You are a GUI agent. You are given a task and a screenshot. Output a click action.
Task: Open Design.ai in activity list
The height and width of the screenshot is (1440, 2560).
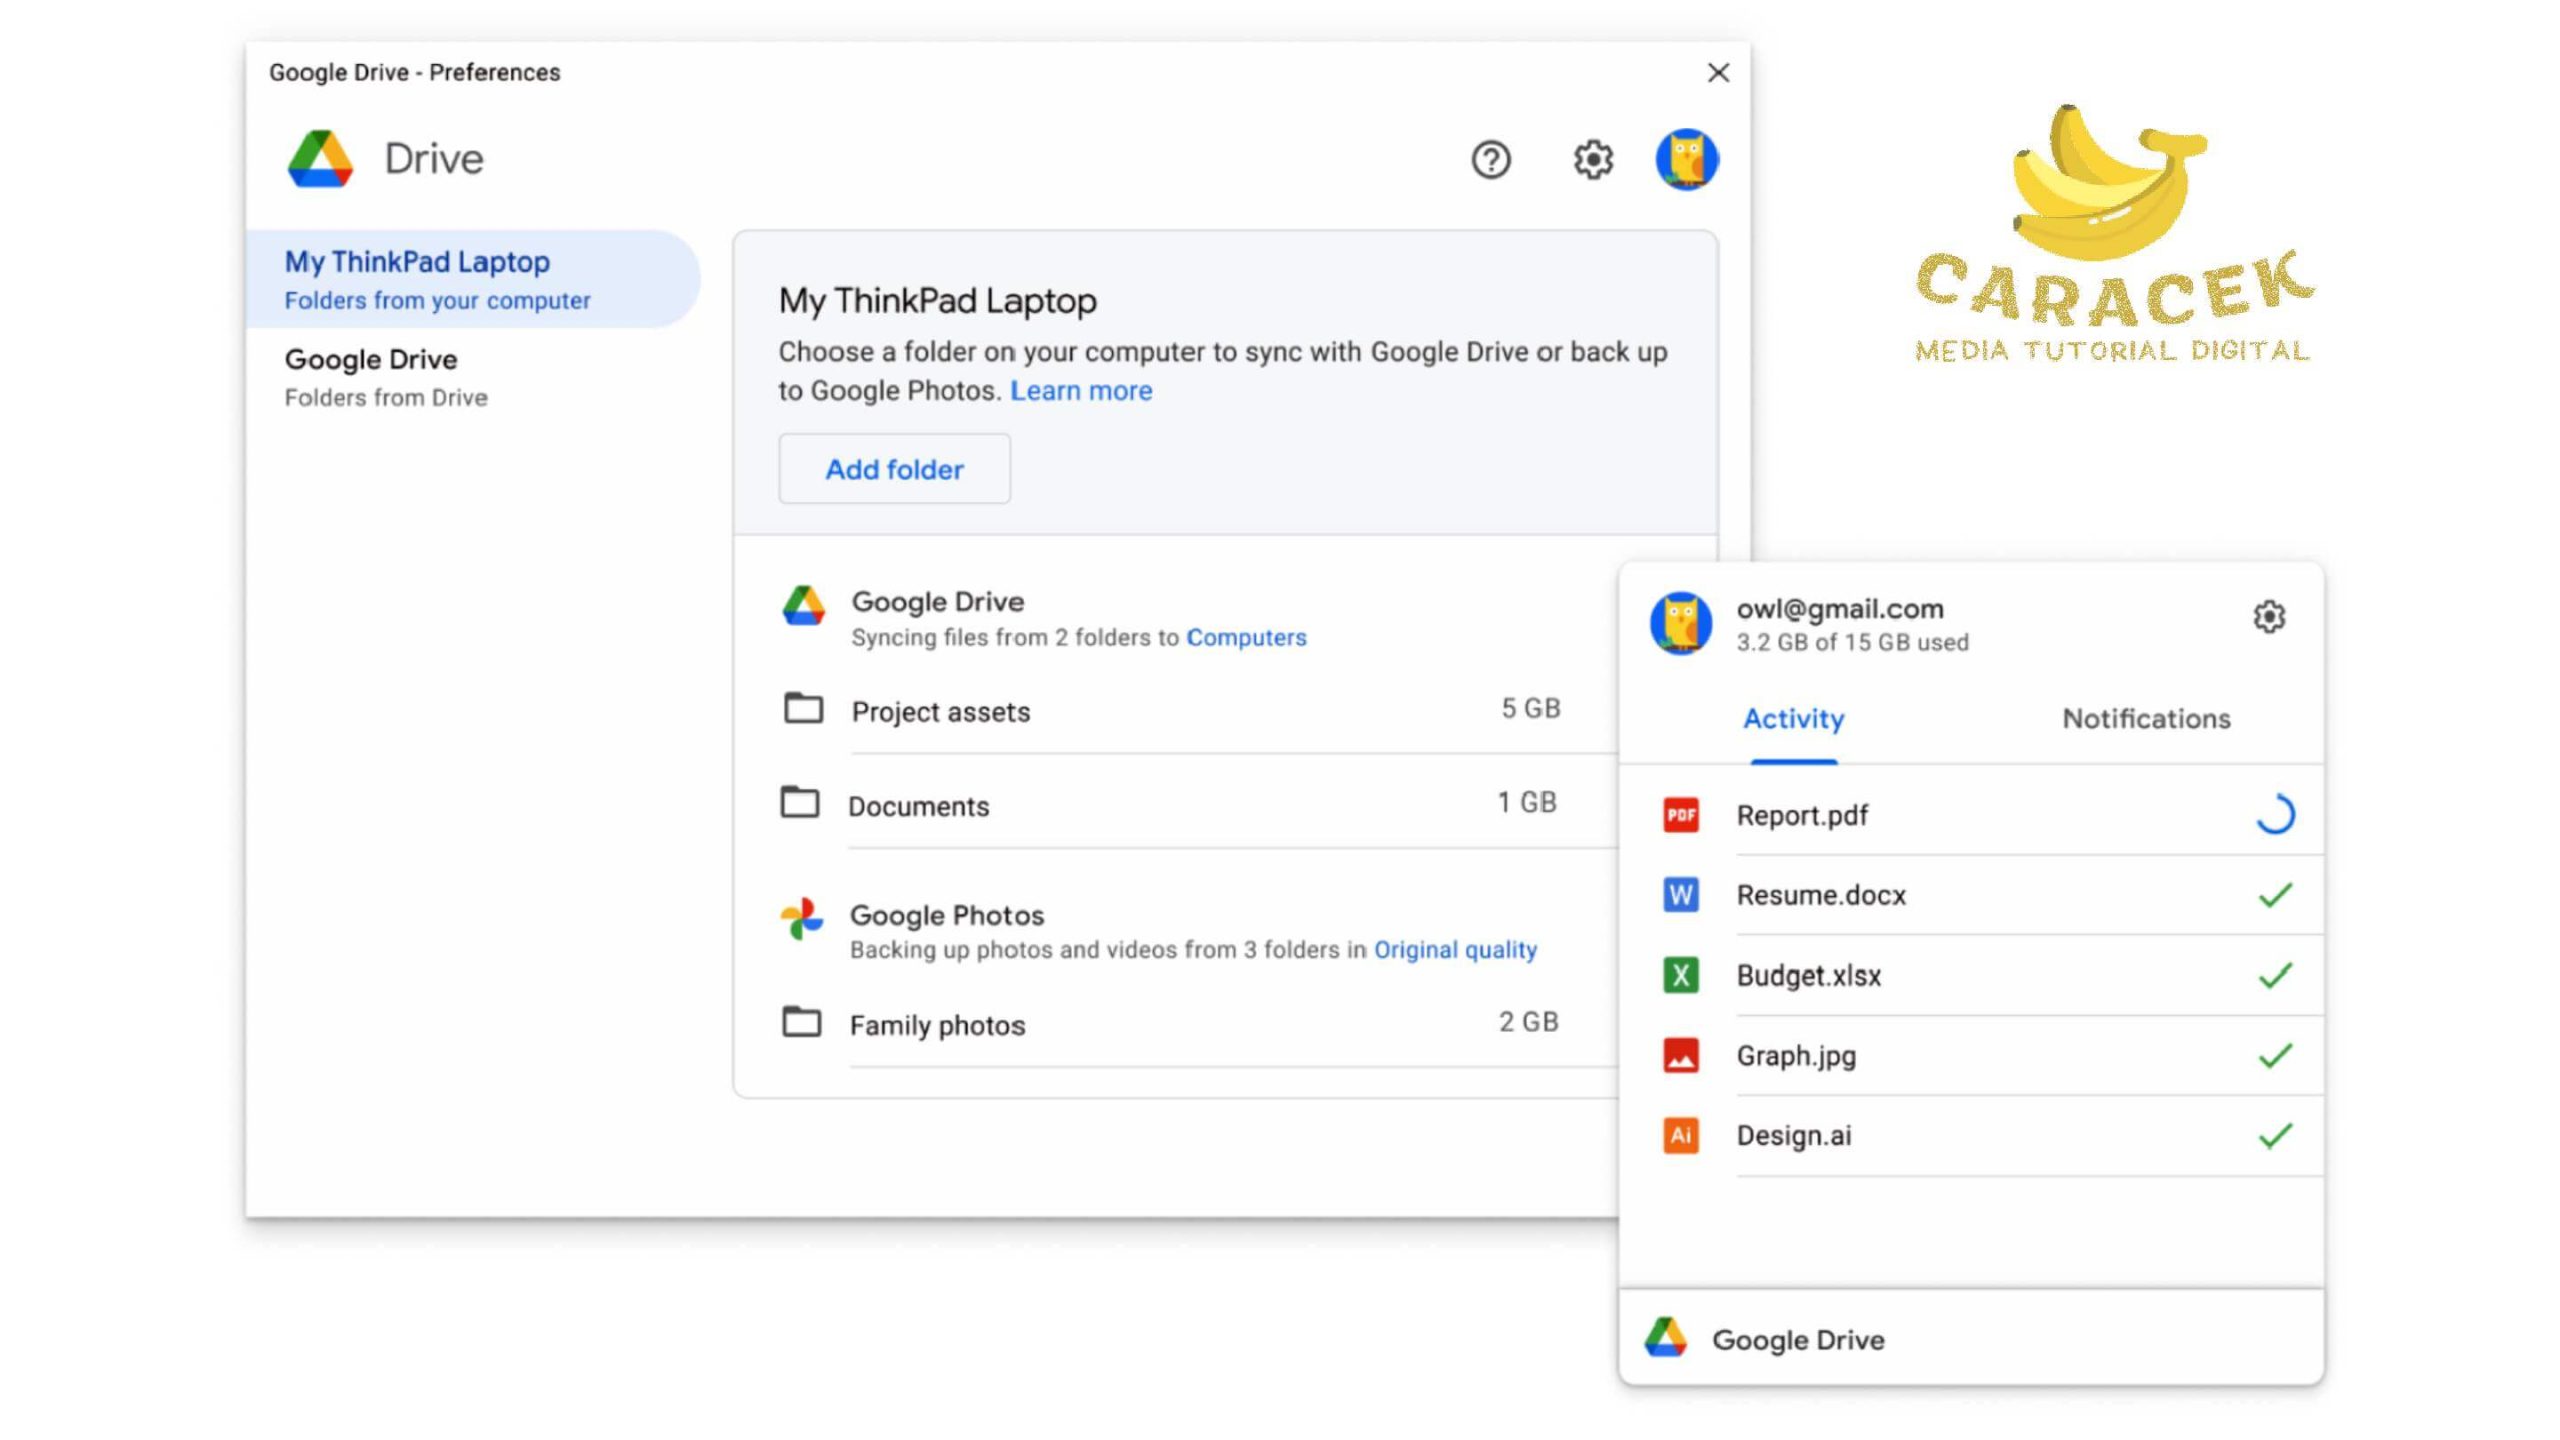coord(1794,1136)
